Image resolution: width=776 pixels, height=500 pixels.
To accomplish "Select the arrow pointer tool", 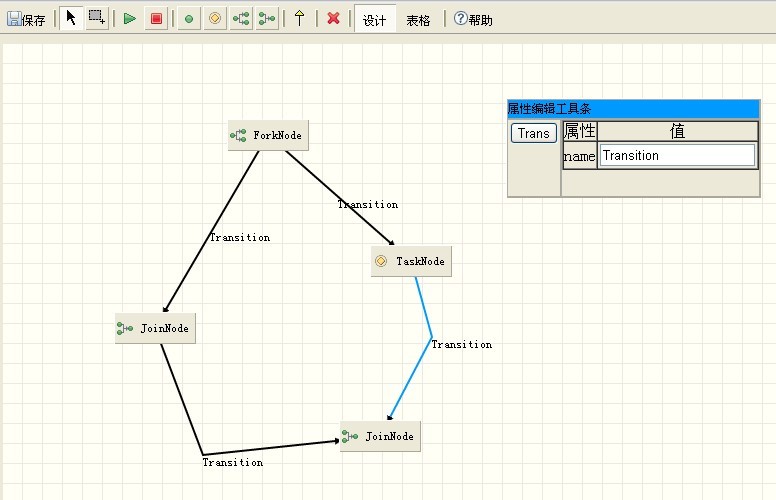I will 71,18.
